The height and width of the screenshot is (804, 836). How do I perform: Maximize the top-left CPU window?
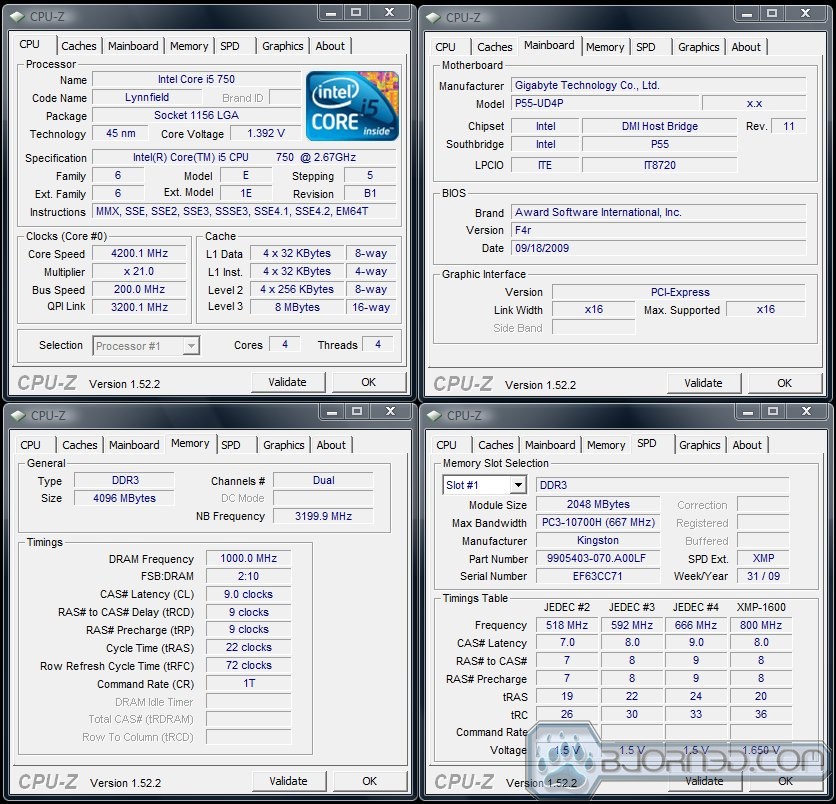point(356,12)
